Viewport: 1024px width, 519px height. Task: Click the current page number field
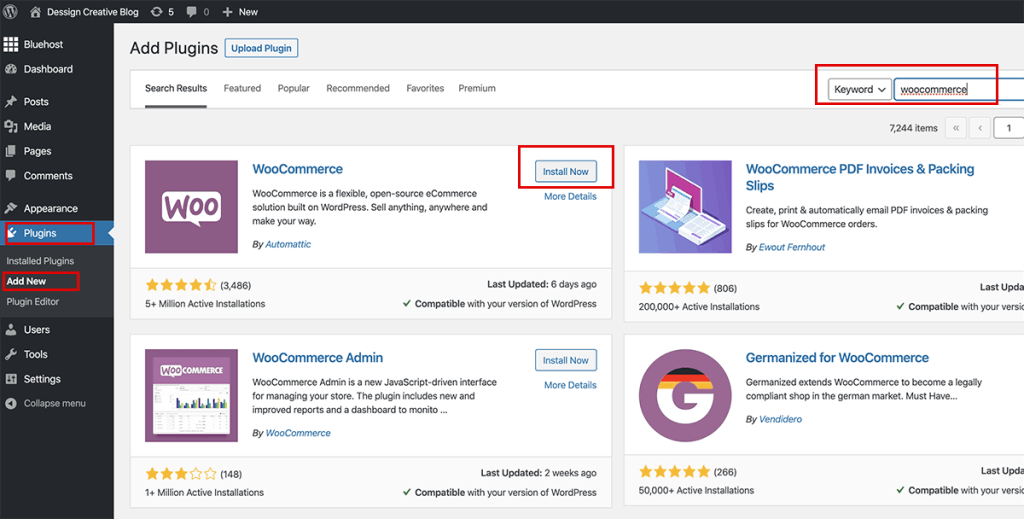[1008, 128]
